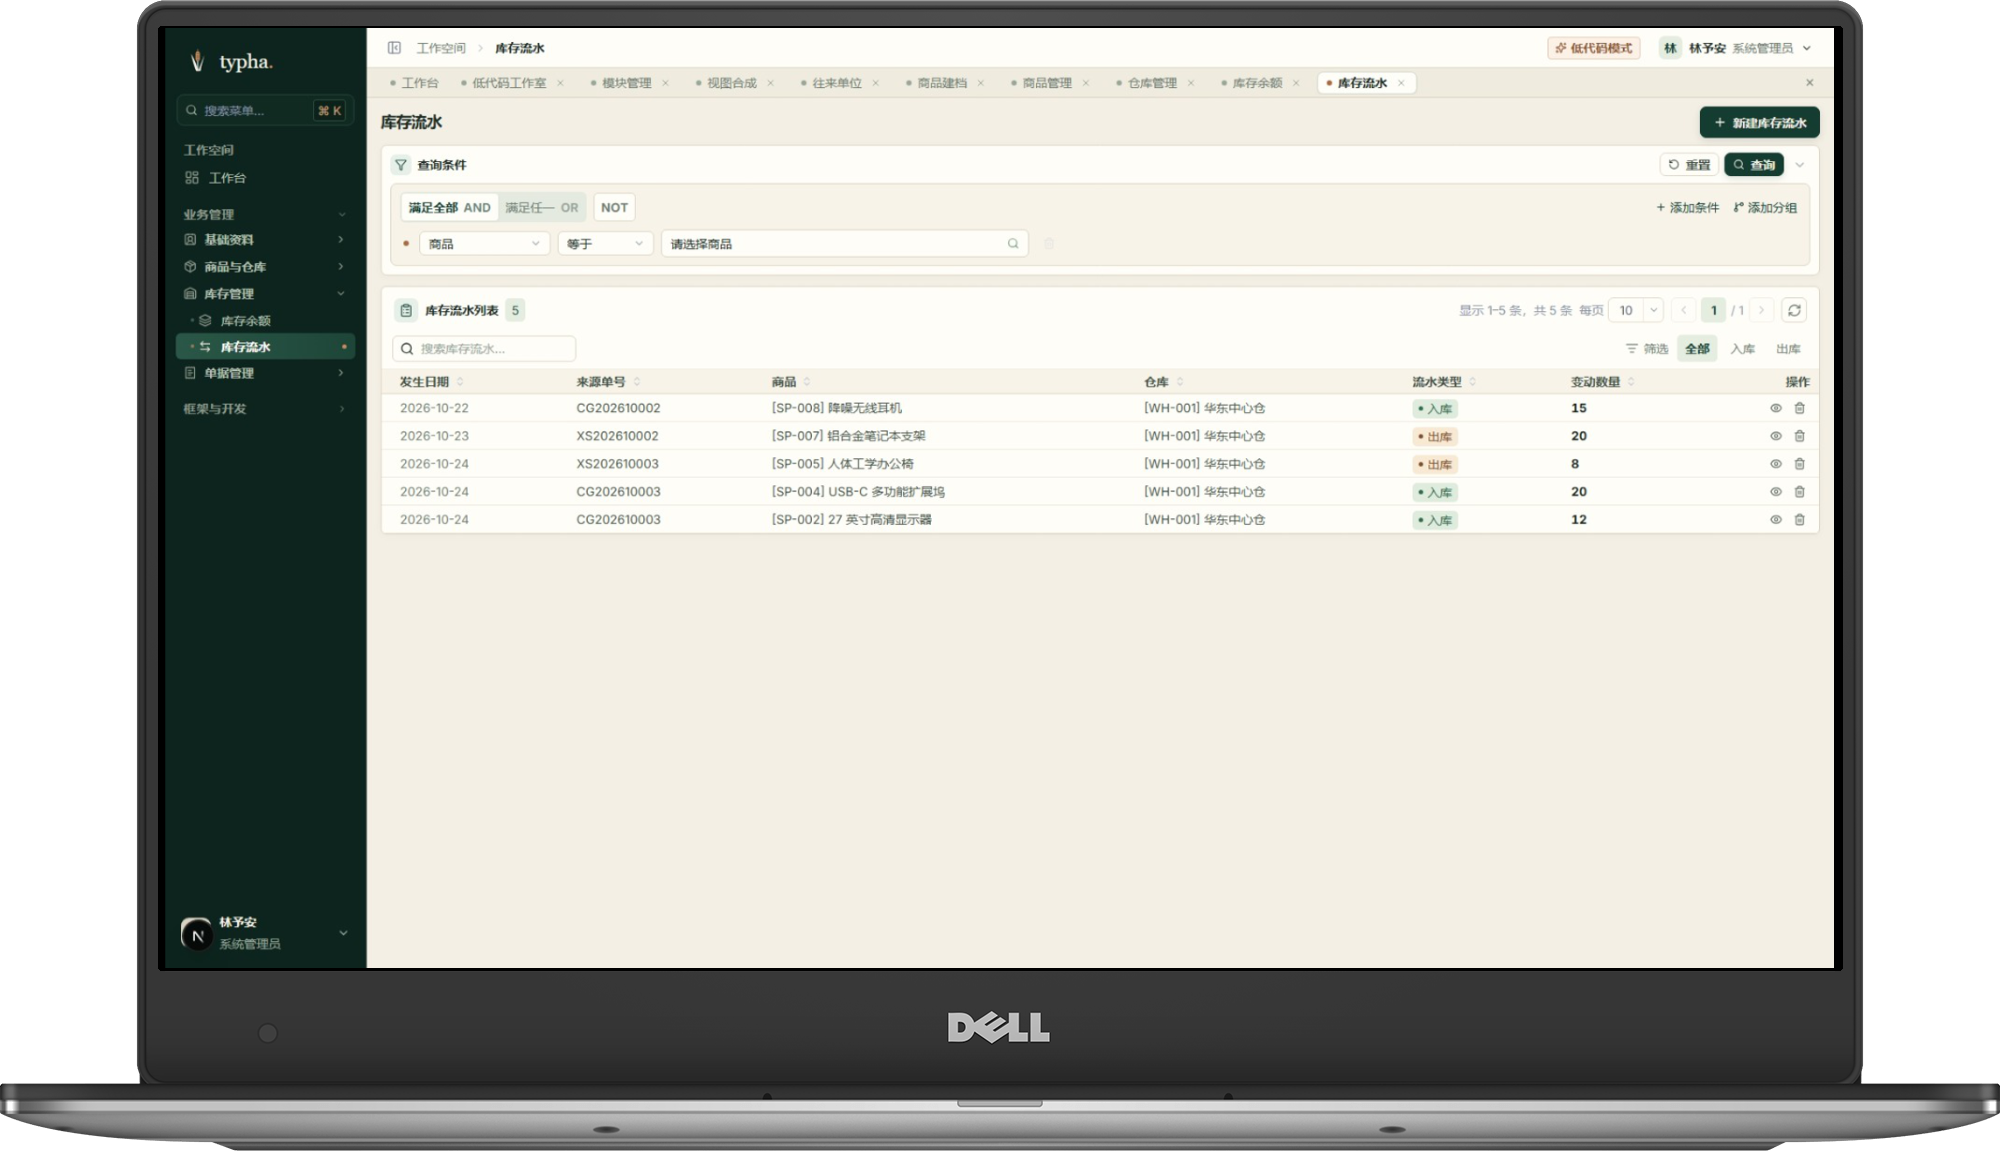Close the 库存余额 tab

click(x=1296, y=83)
